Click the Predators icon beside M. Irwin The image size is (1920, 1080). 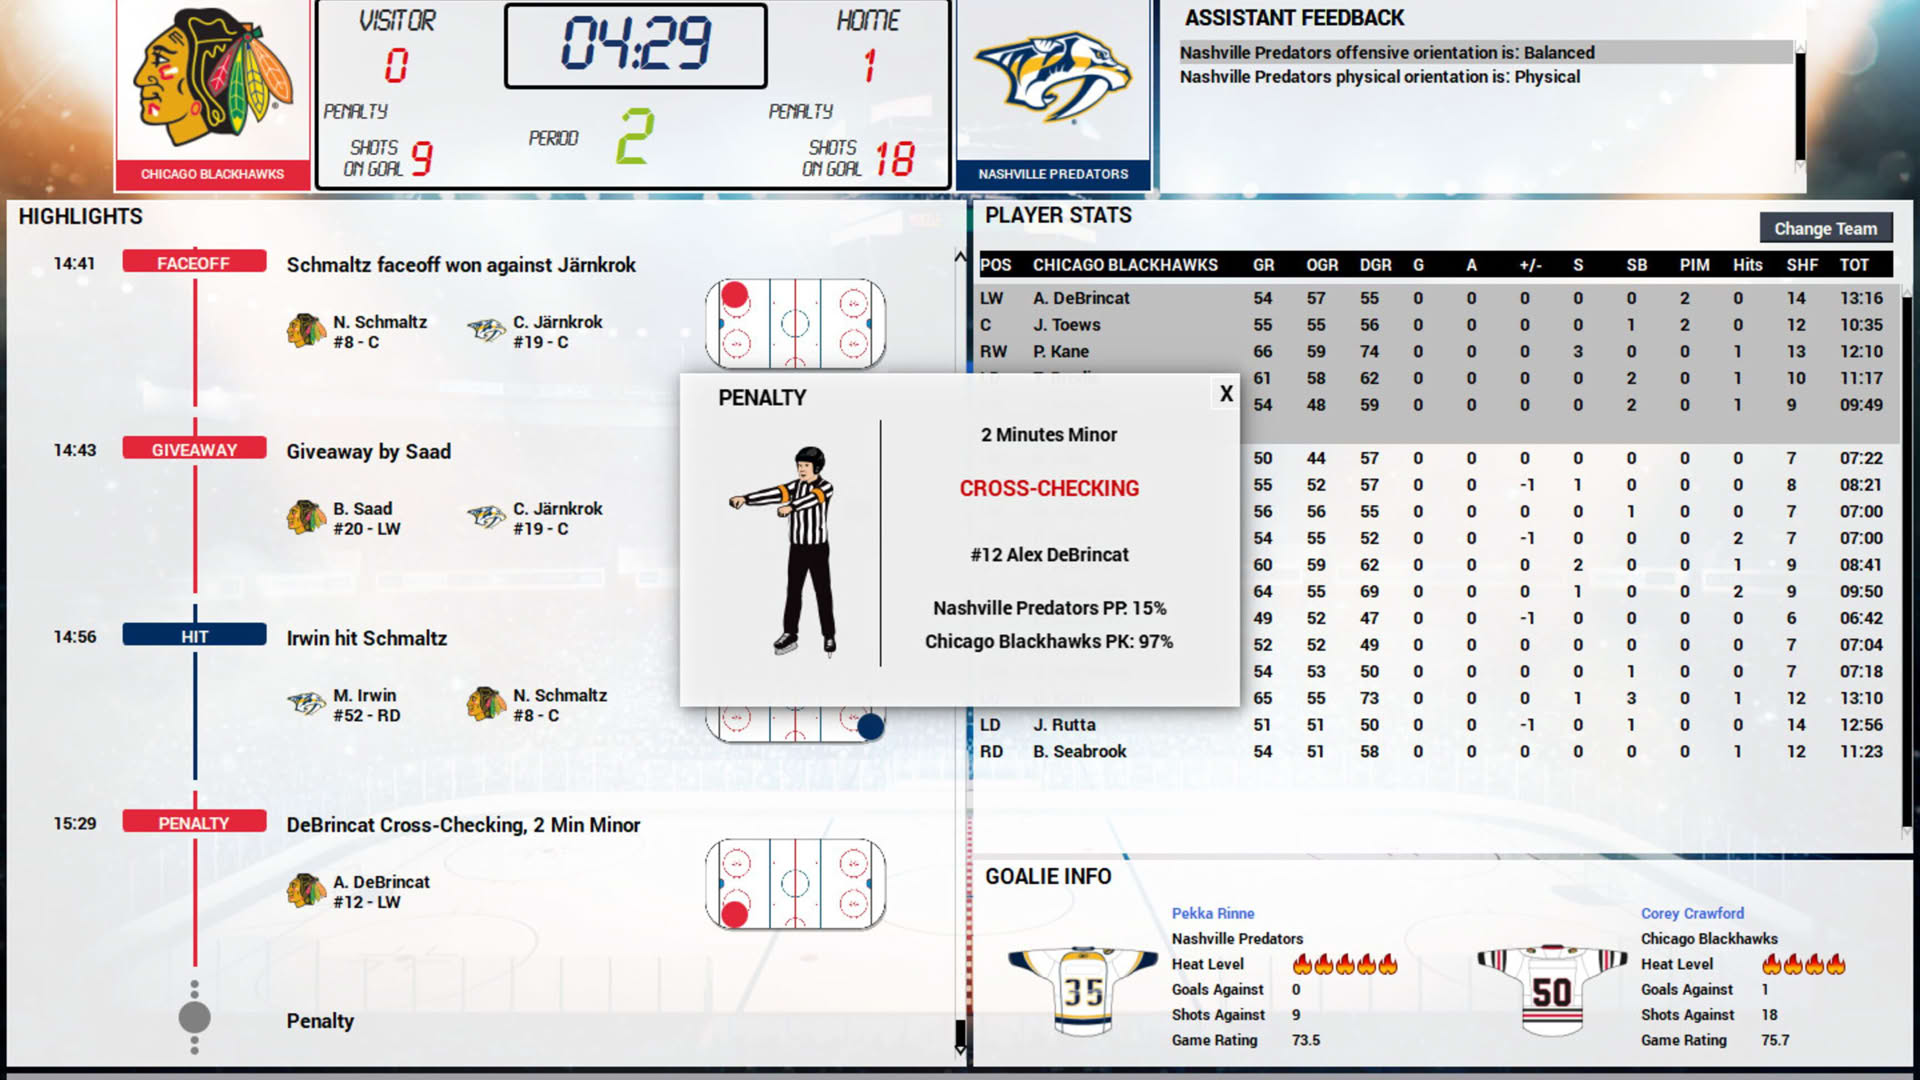[x=306, y=704]
